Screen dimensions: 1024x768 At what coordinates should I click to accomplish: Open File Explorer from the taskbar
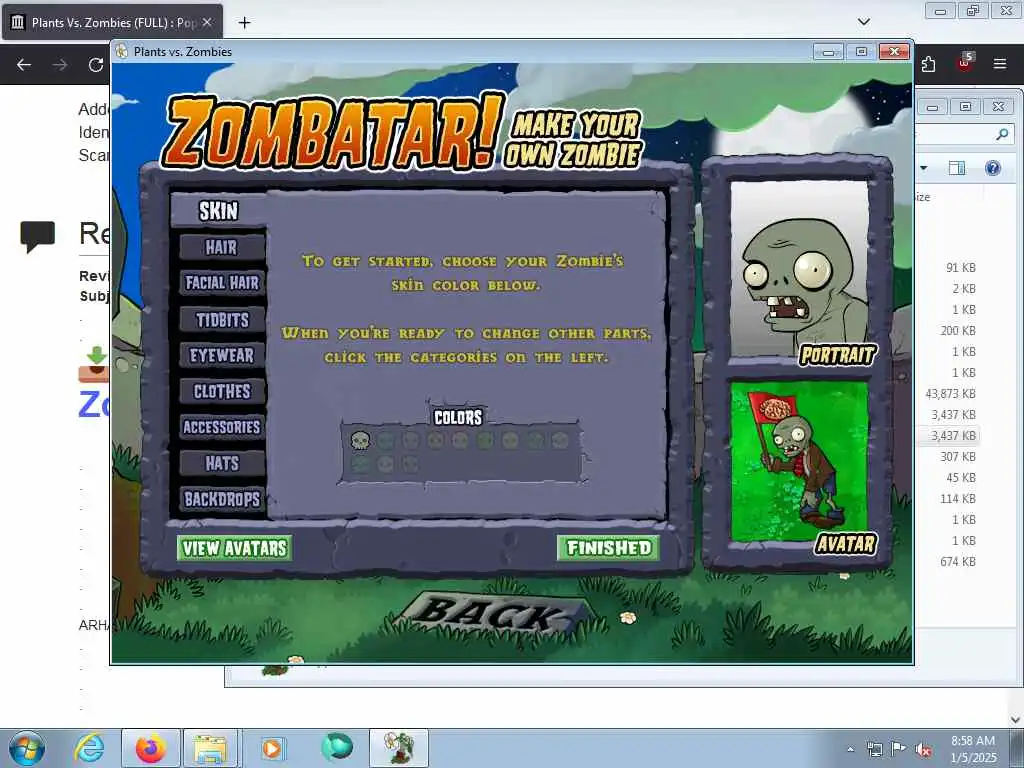click(210, 748)
